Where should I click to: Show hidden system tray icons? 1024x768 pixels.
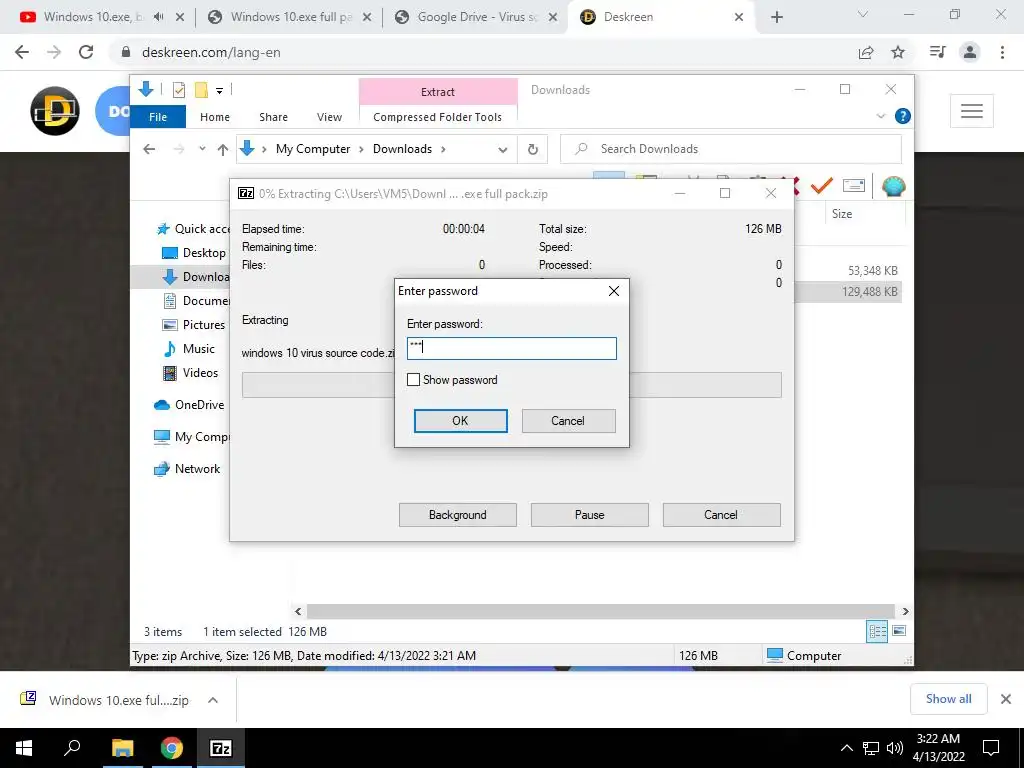[x=846, y=748]
